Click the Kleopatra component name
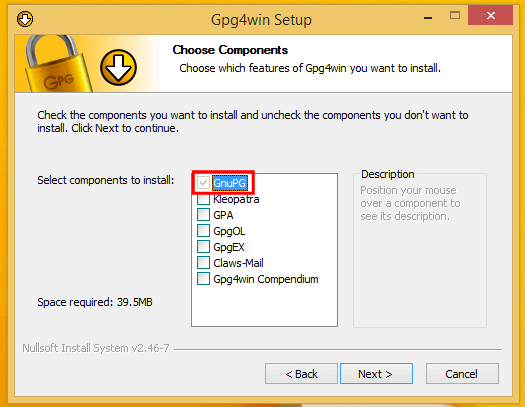 tap(236, 199)
